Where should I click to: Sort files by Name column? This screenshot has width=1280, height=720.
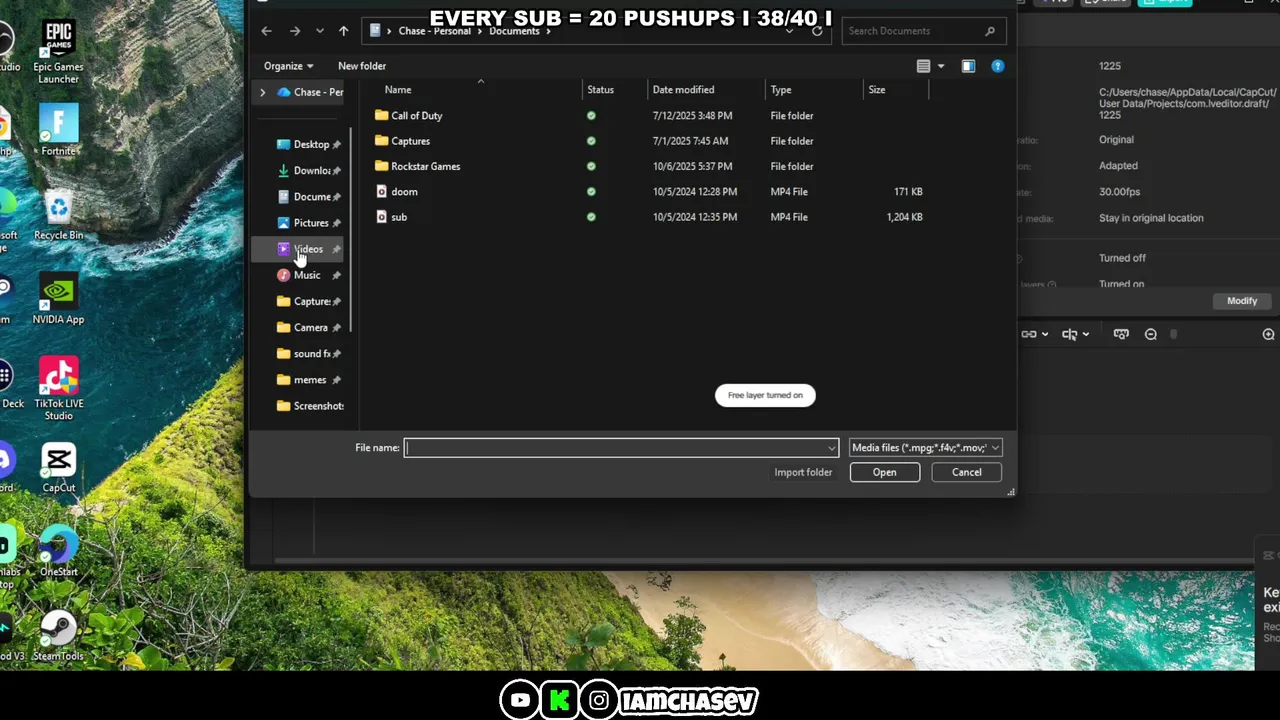[x=398, y=90]
